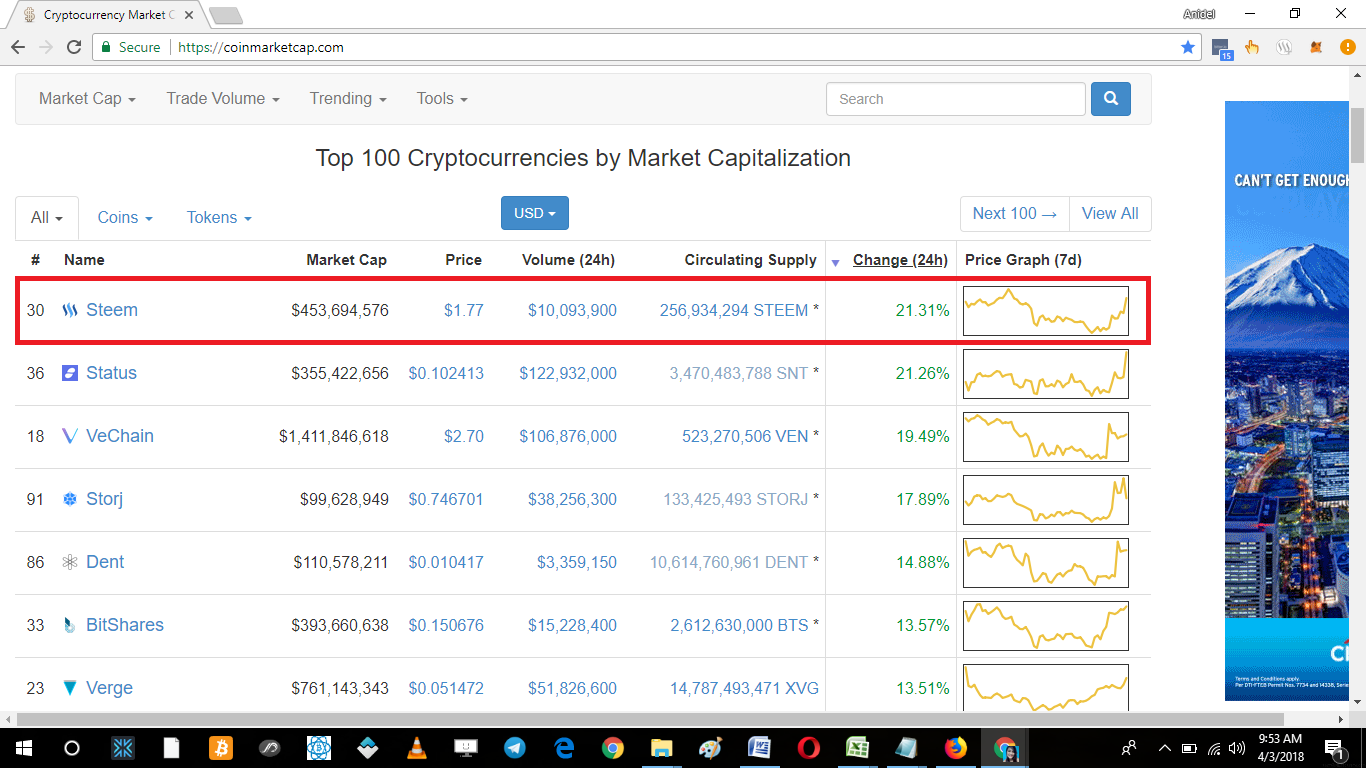This screenshot has height=774, width=1366.
Task: Click the Status coin logo
Action: point(69,373)
